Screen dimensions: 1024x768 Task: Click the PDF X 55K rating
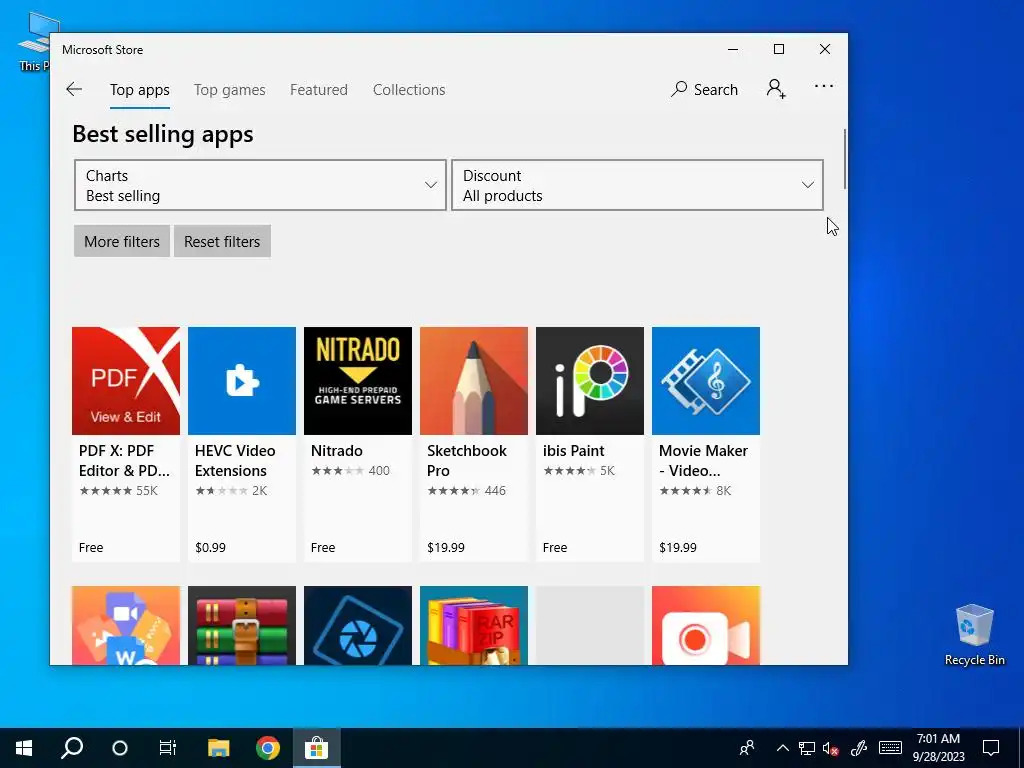tap(118, 491)
